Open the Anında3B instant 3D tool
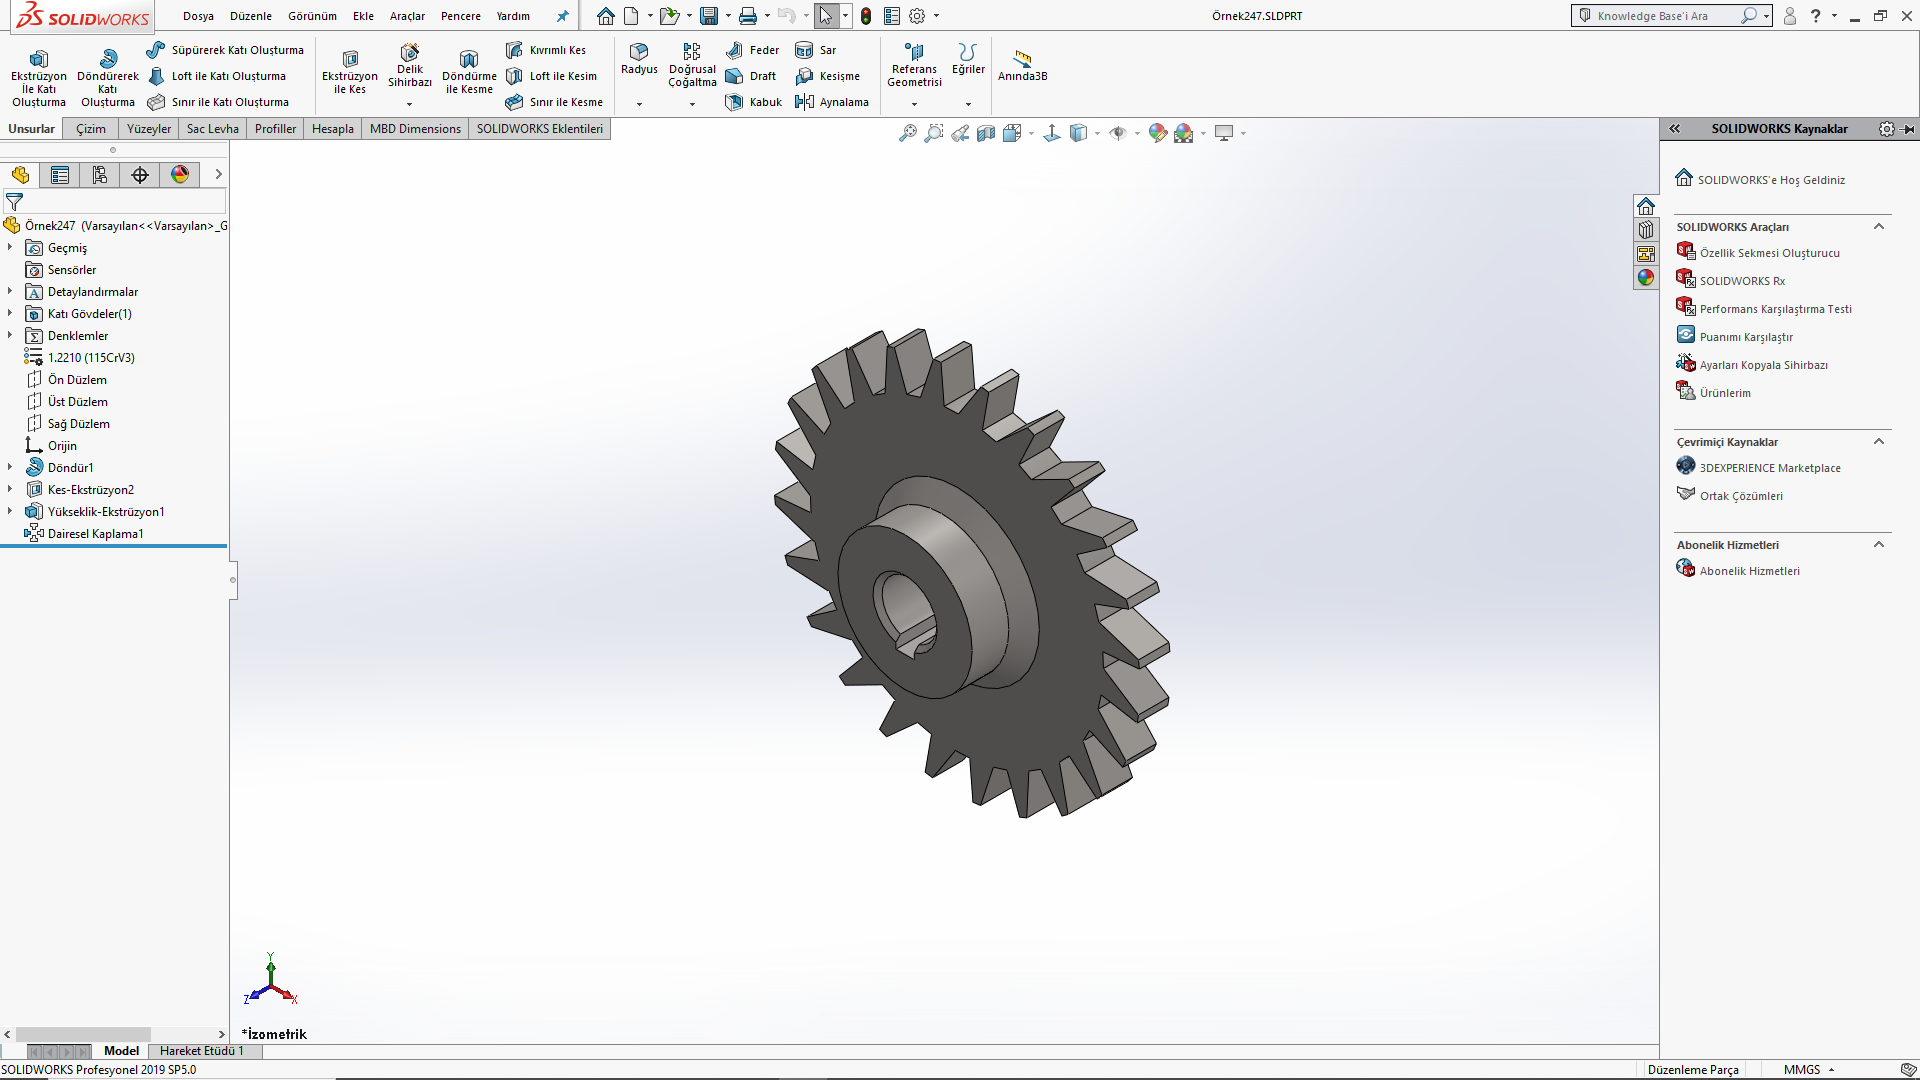This screenshot has height=1080, width=1920. click(x=1022, y=58)
